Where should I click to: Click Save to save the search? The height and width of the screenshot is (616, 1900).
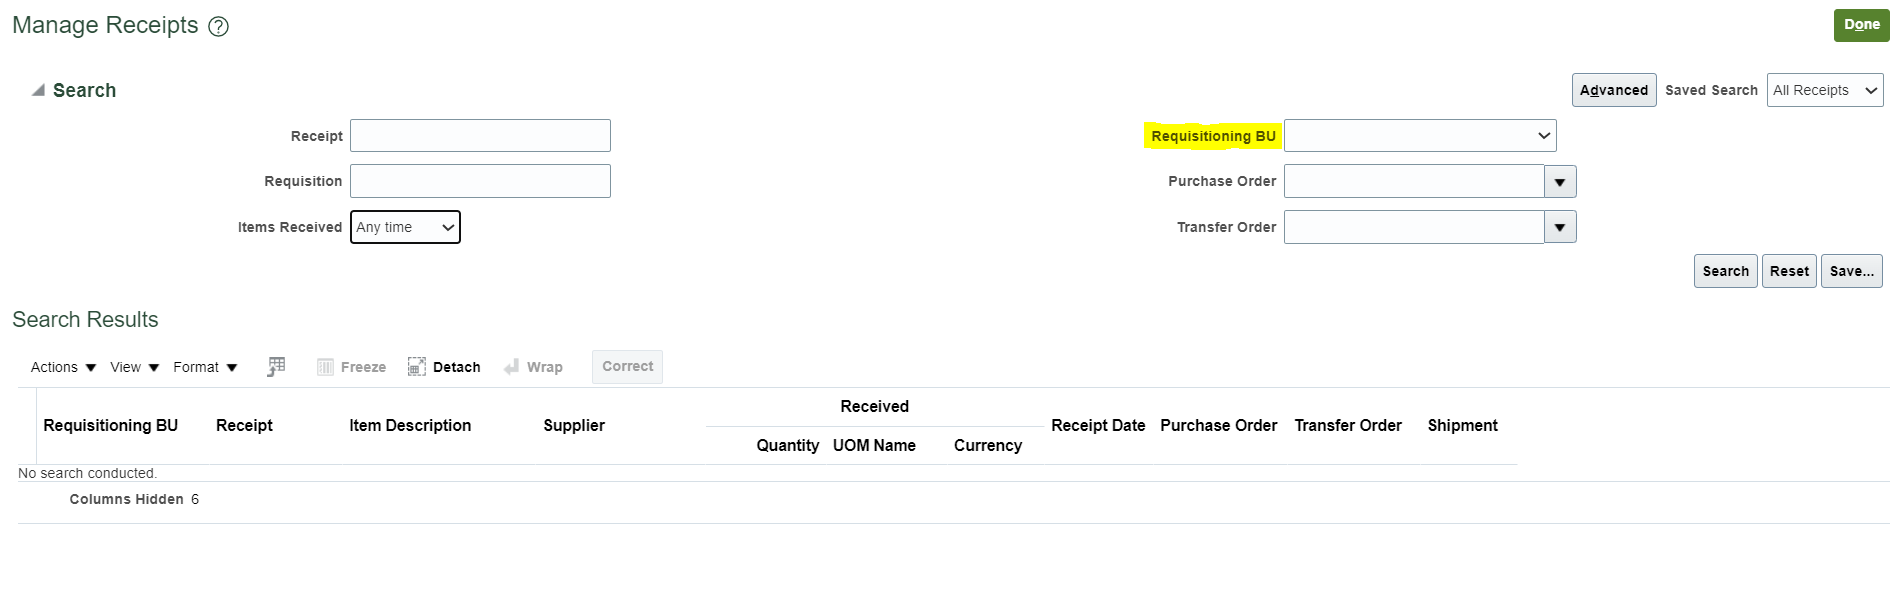1851,271
